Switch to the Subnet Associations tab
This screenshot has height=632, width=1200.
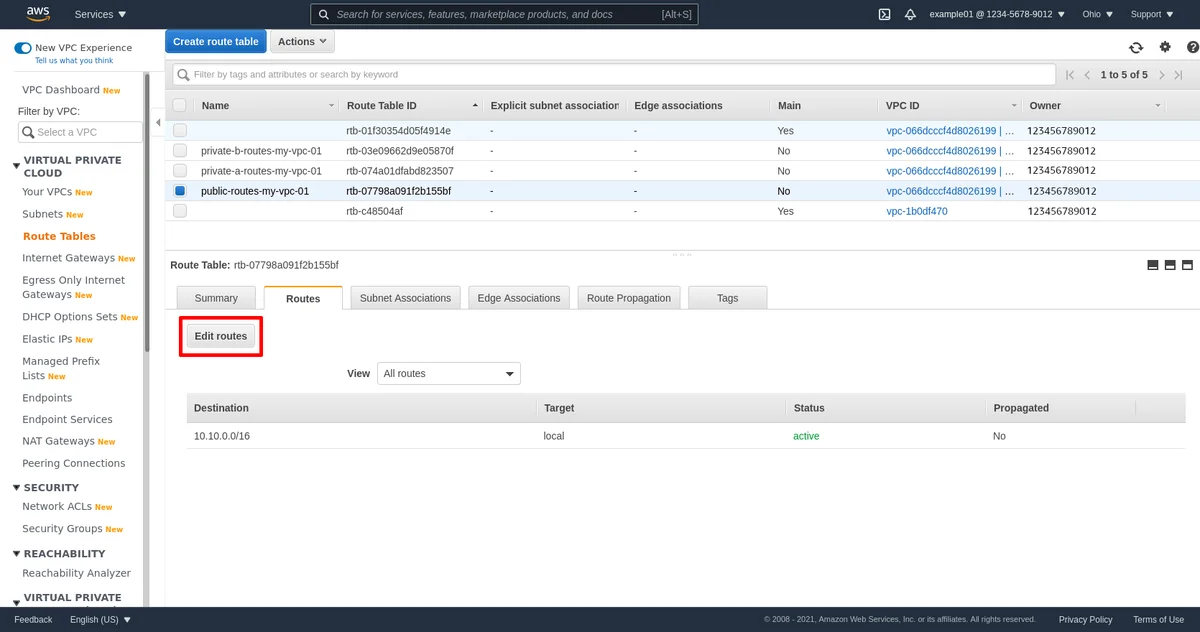405,298
